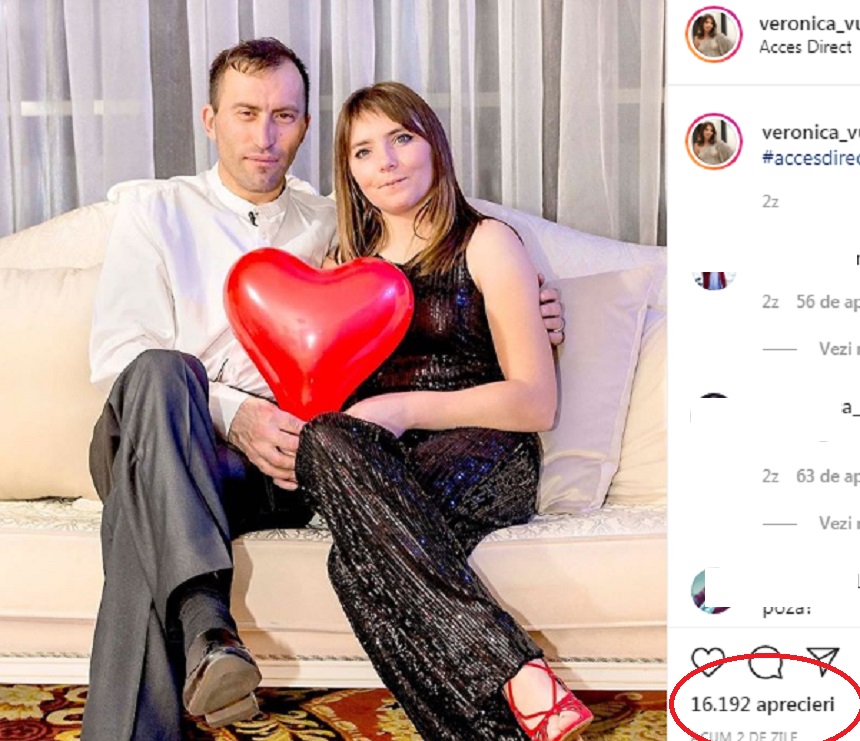Click the veronica_vu username in the caption
860x741 pixels.
pyautogui.click(x=810, y=133)
